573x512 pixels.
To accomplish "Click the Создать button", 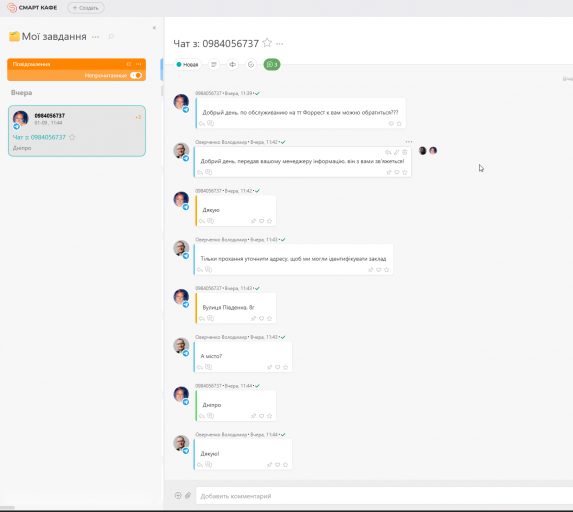I will click(x=86, y=8).
